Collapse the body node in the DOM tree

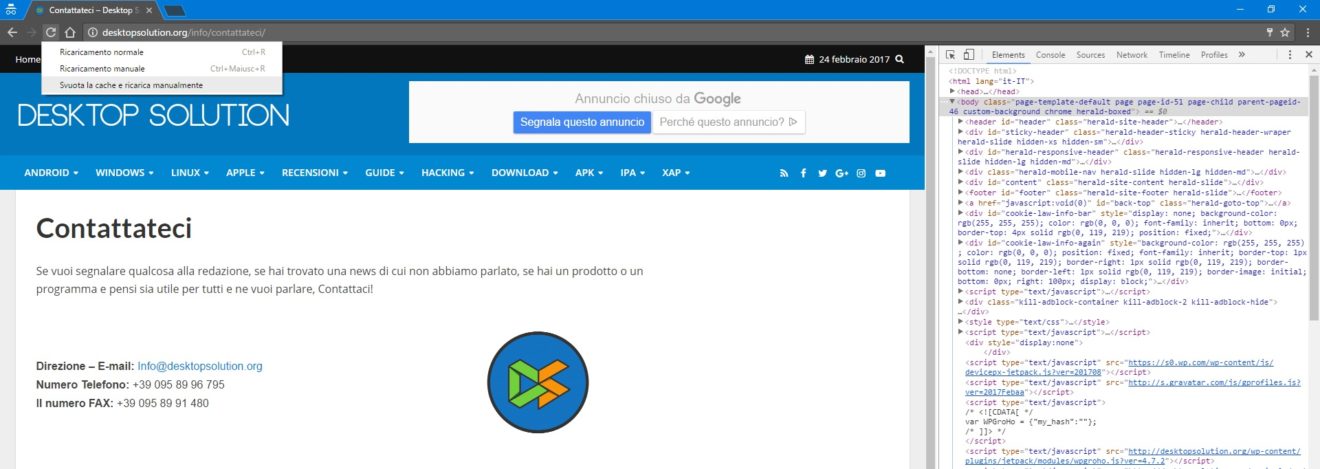(953, 101)
